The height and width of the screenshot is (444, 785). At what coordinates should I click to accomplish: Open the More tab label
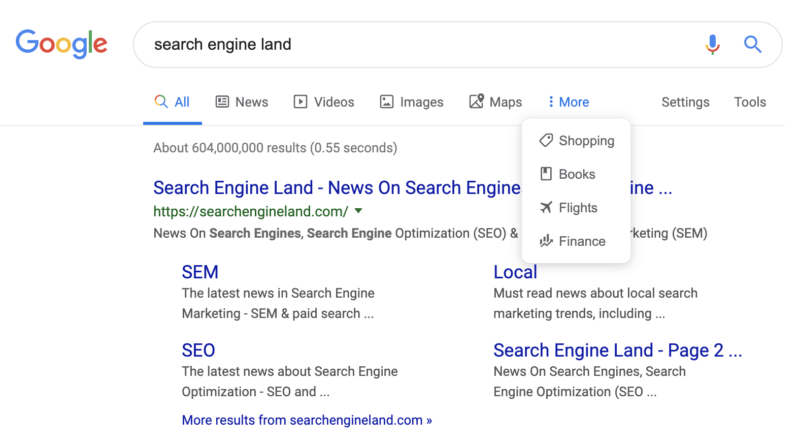574,102
